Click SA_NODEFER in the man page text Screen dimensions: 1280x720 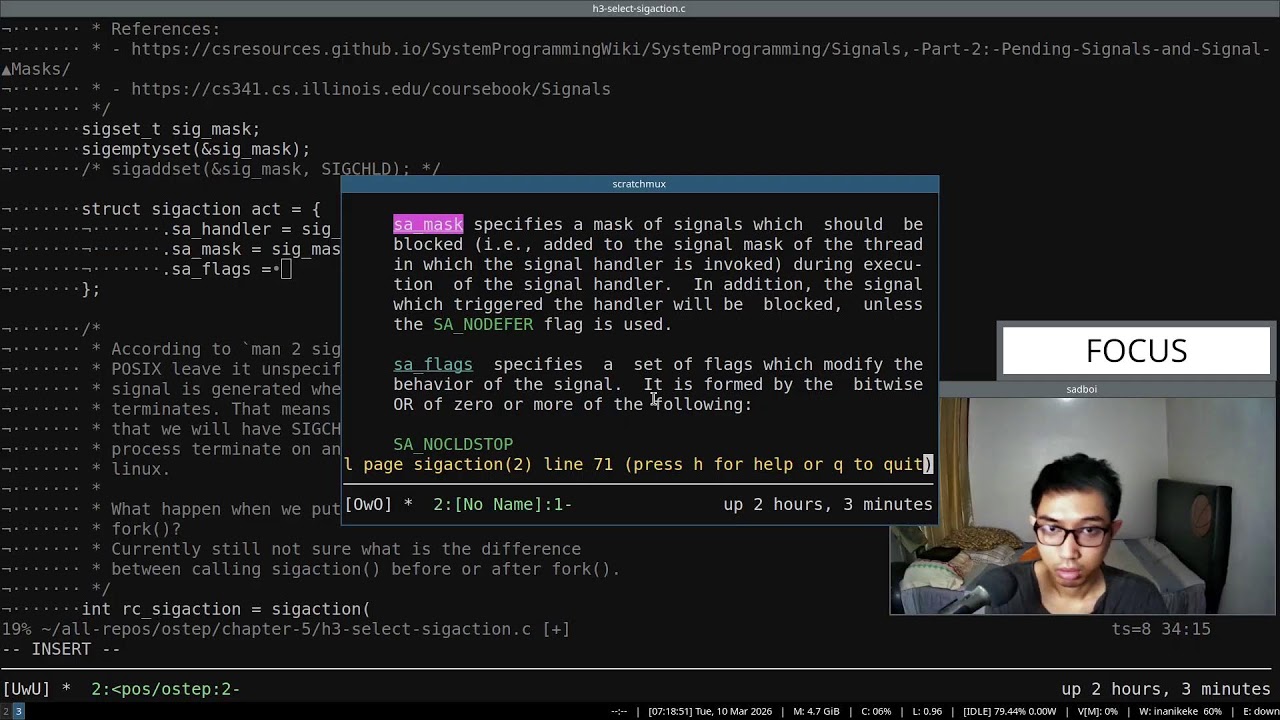coord(483,325)
